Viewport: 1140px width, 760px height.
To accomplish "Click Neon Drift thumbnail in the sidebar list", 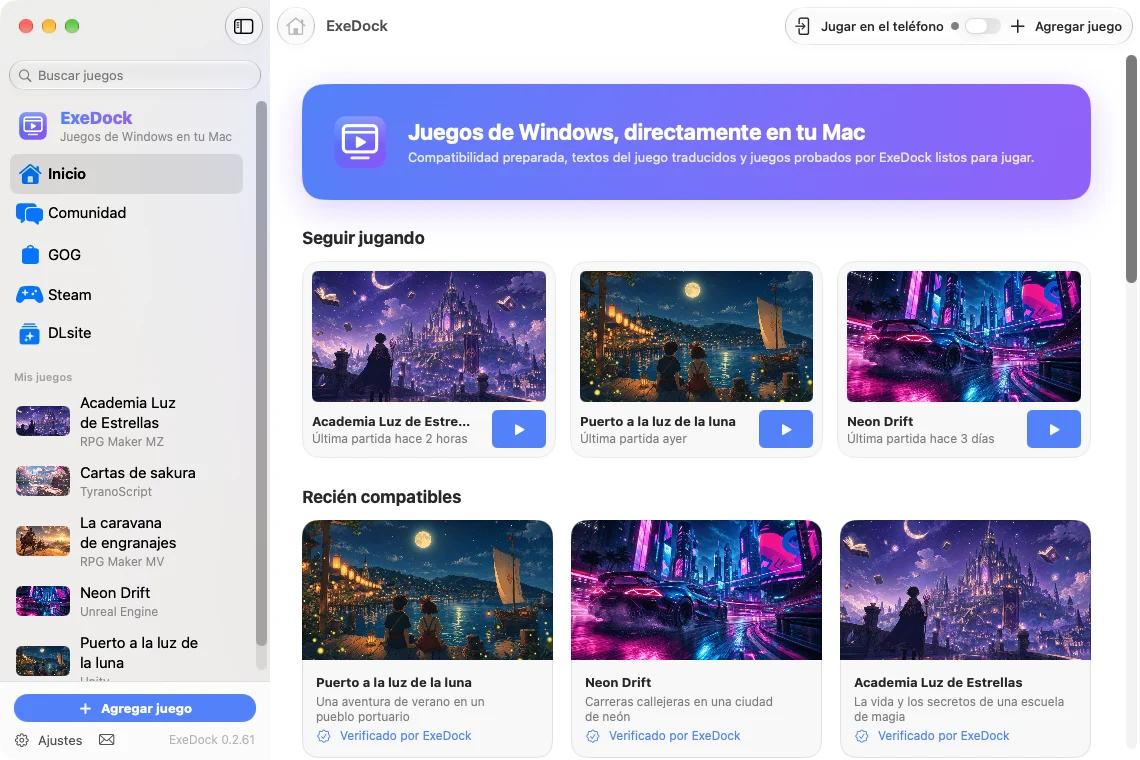I will pyautogui.click(x=43, y=601).
